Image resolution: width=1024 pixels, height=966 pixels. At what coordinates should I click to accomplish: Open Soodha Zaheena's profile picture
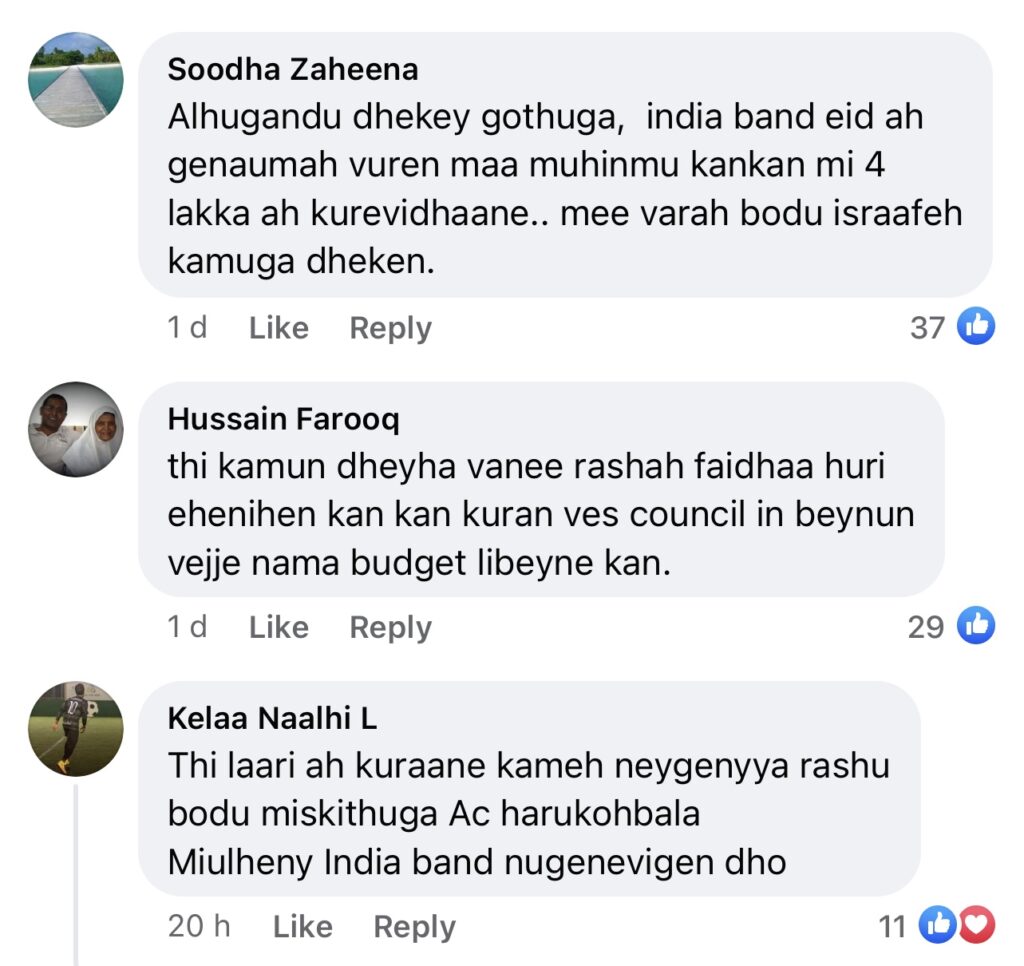(76, 80)
